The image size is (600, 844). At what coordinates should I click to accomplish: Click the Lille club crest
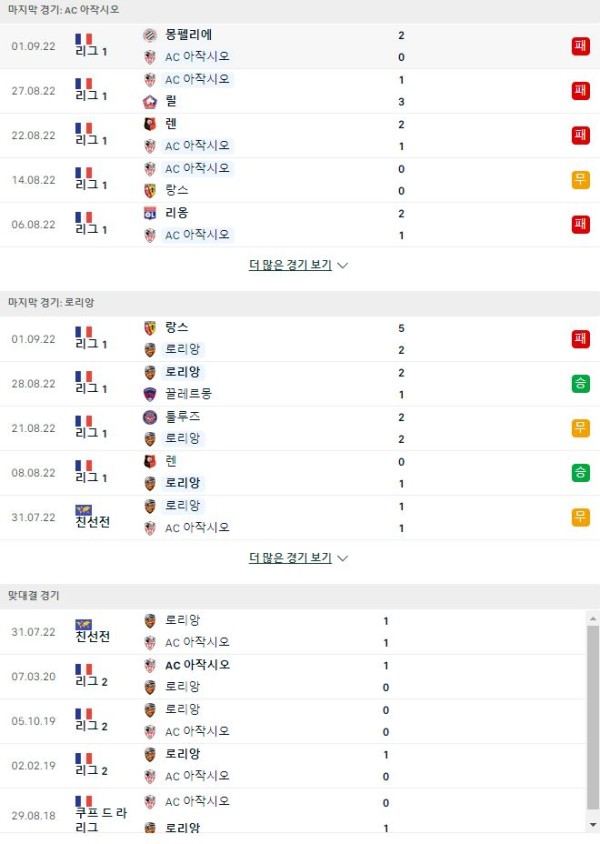tap(150, 101)
